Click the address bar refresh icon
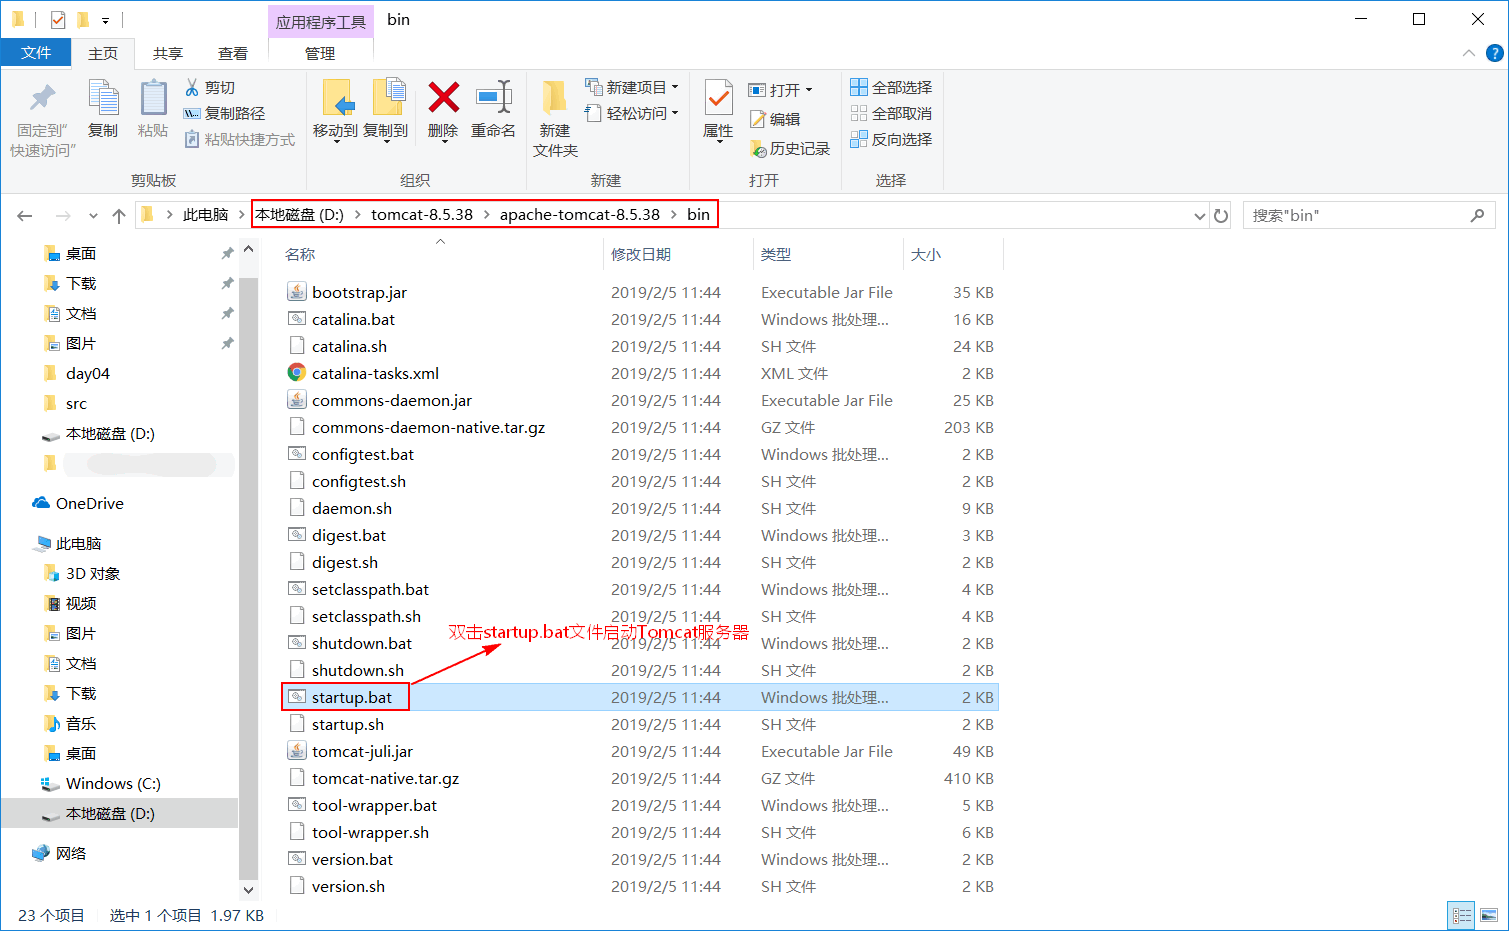Viewport: 1509px width, 931px height. (1221, 216)
